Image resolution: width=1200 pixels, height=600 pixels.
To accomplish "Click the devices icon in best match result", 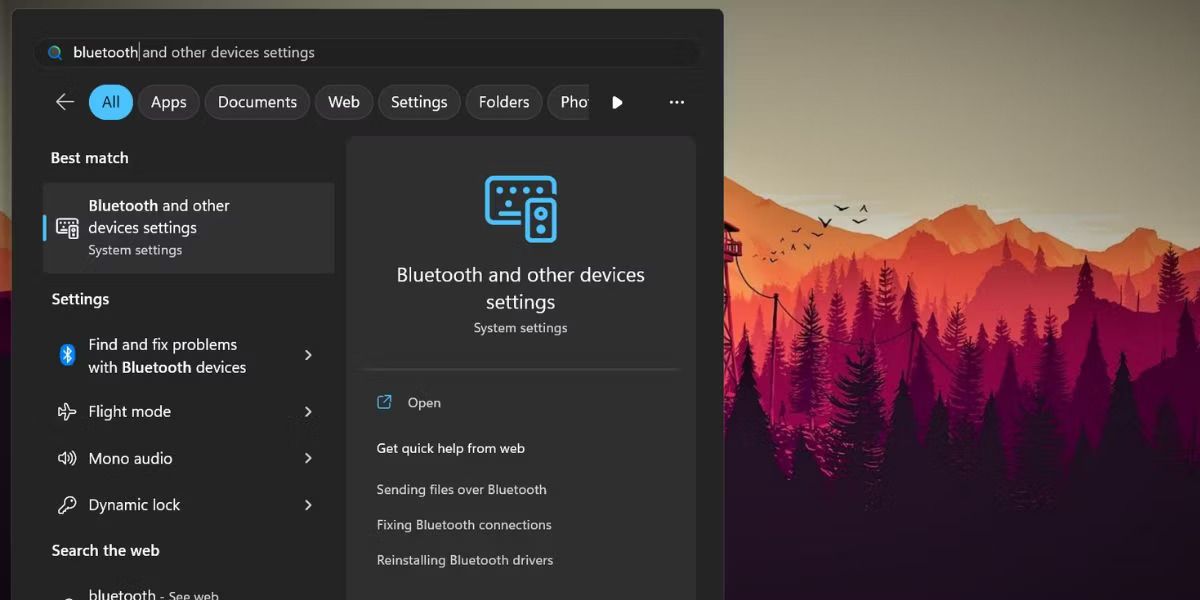I will coord(67,228).
